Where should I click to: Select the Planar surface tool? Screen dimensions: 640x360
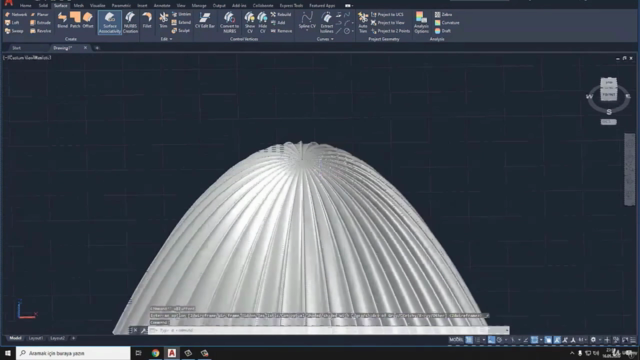40,15
